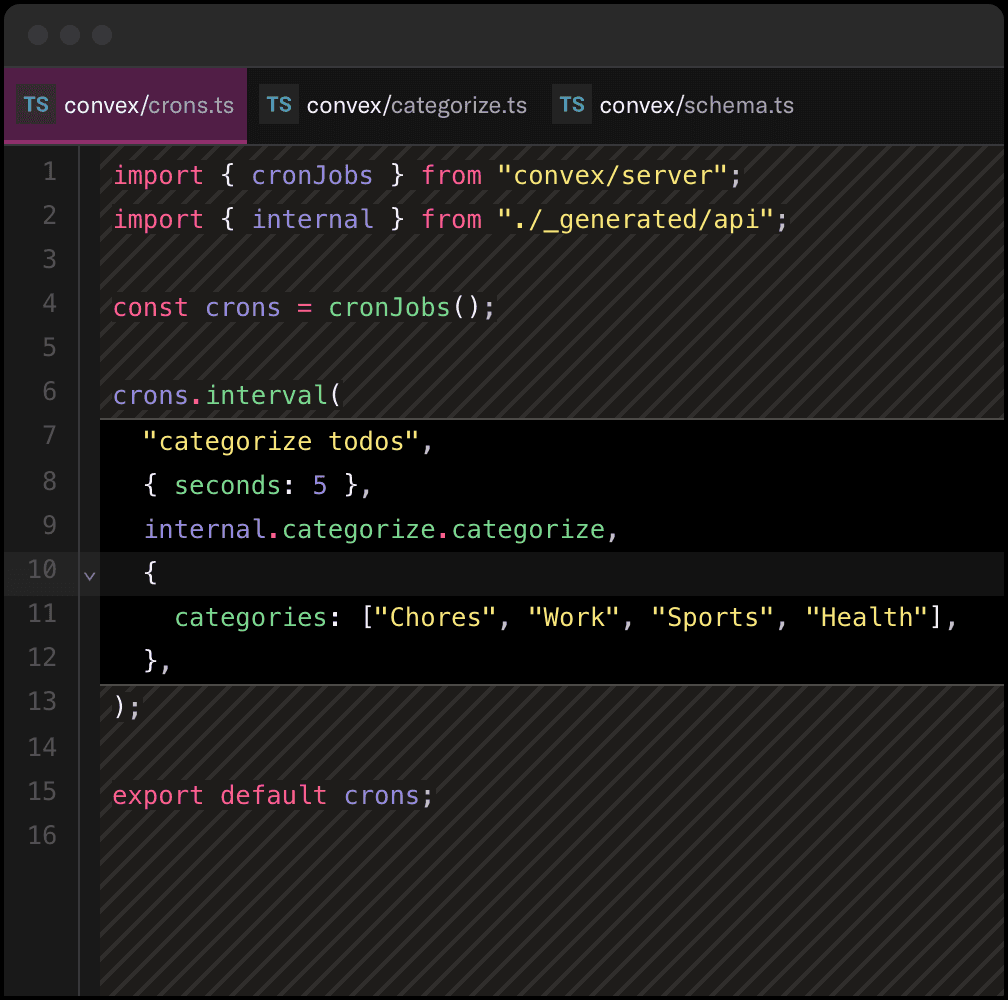
Task: Click the categorize todos string on line 7
Action: [283, 441]
